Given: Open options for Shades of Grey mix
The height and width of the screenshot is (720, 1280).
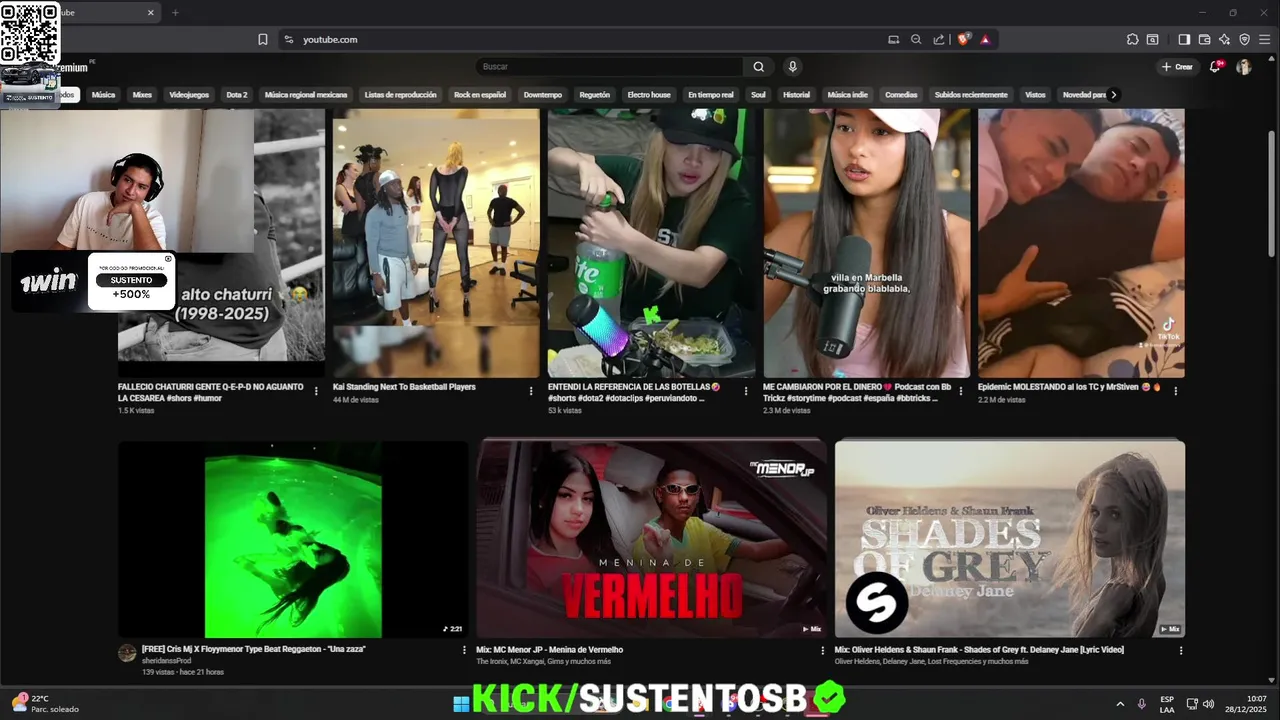Looking at the screenshot, I should (x=1181, y=650).
